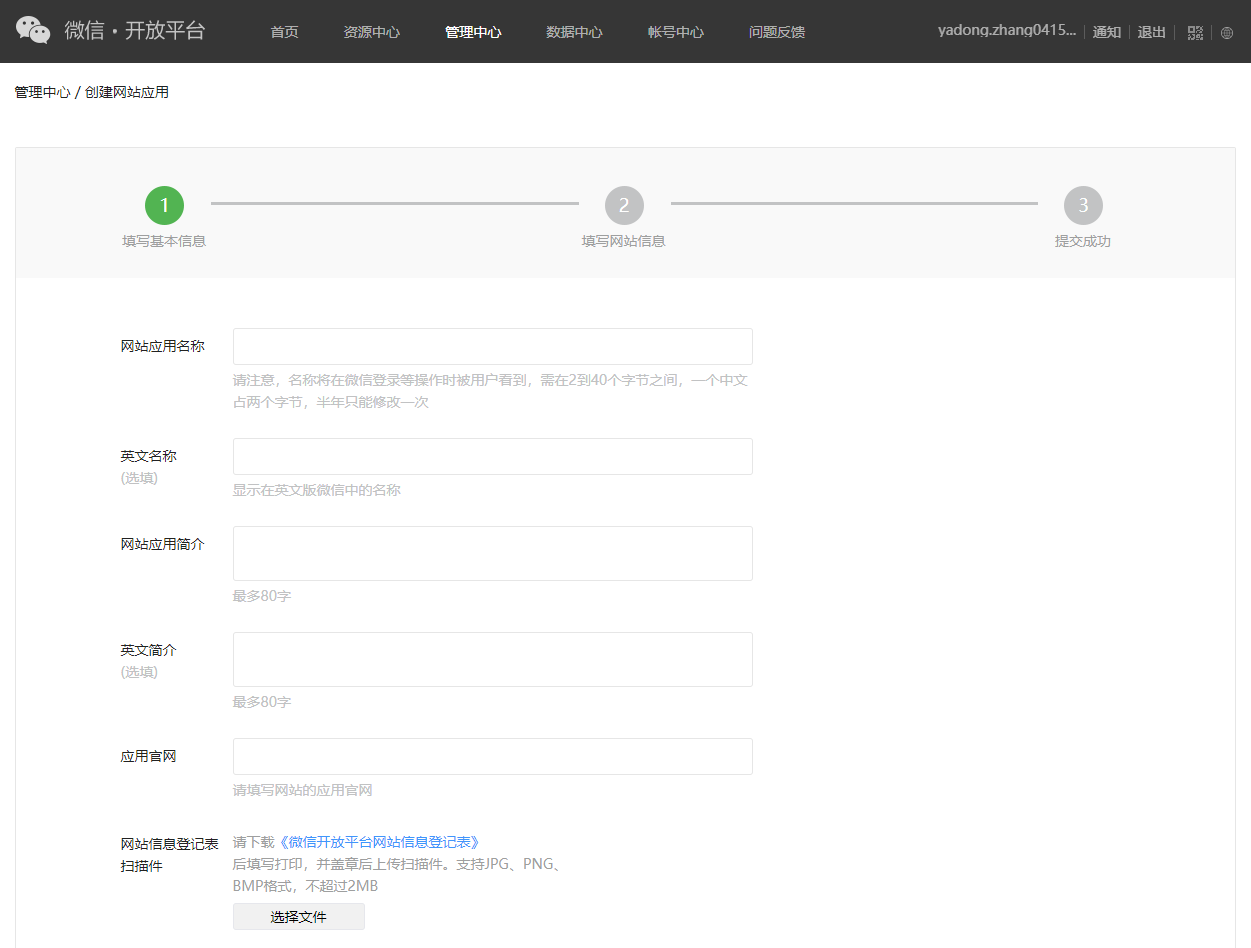The width and height of the screenshot is (1251, 948).
Task: Open 数据中心 from the navigation bar
Action: click(574, 32)
